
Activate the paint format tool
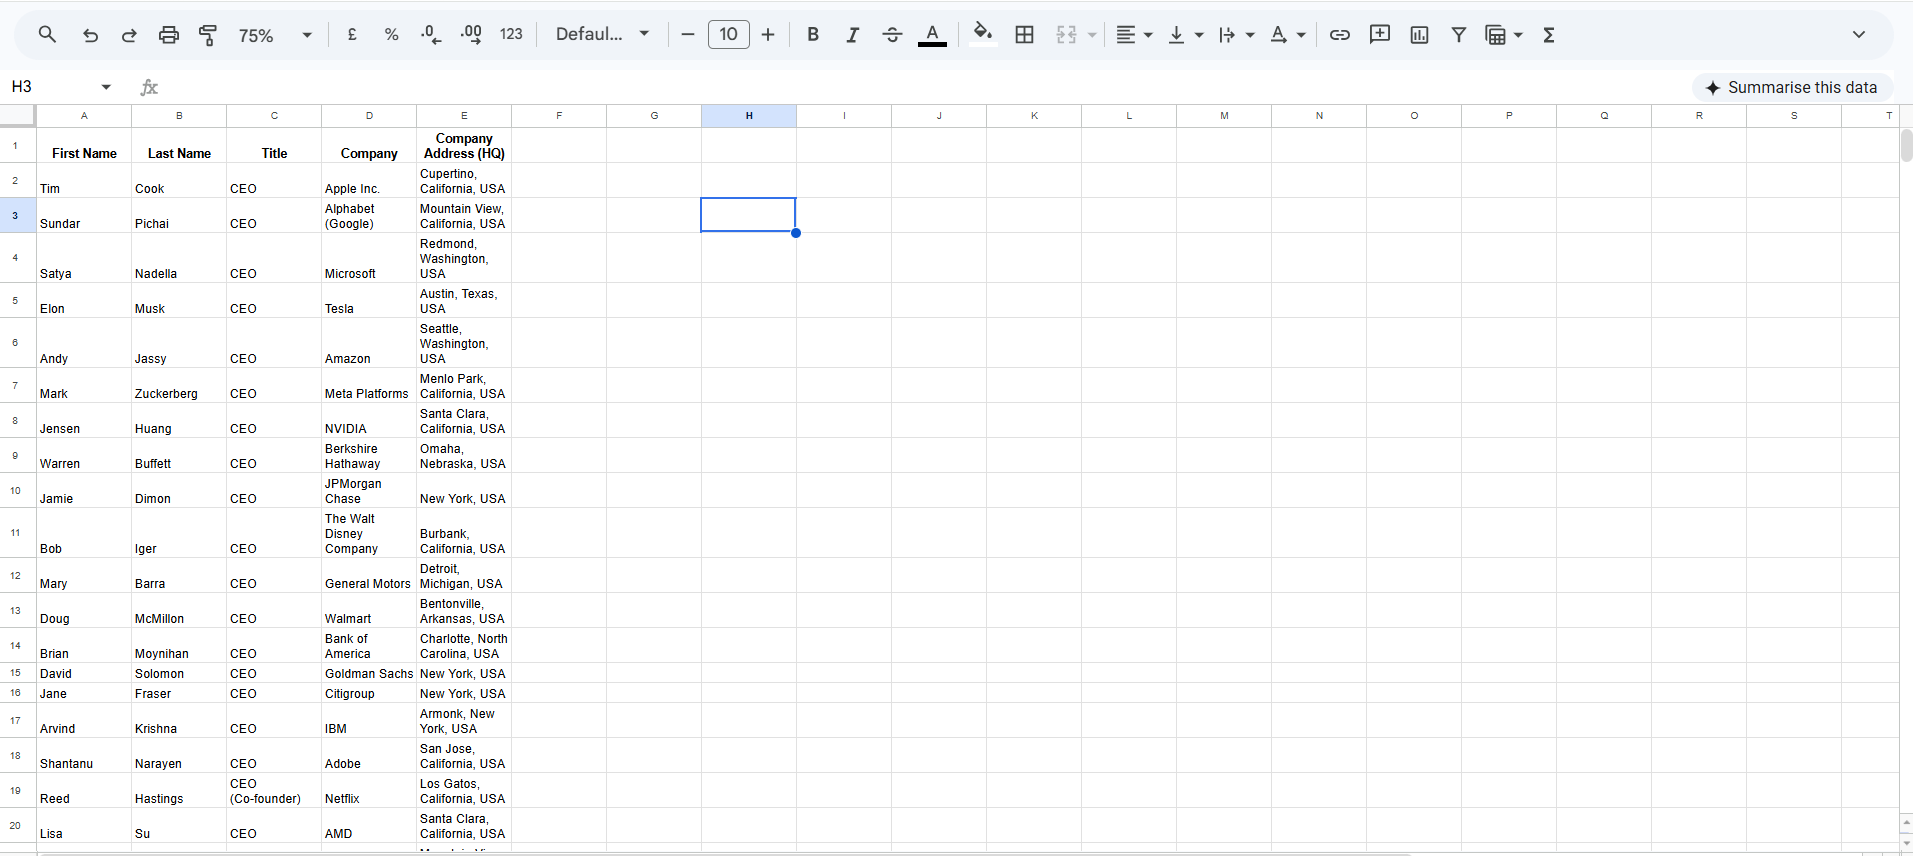(208, 35)
